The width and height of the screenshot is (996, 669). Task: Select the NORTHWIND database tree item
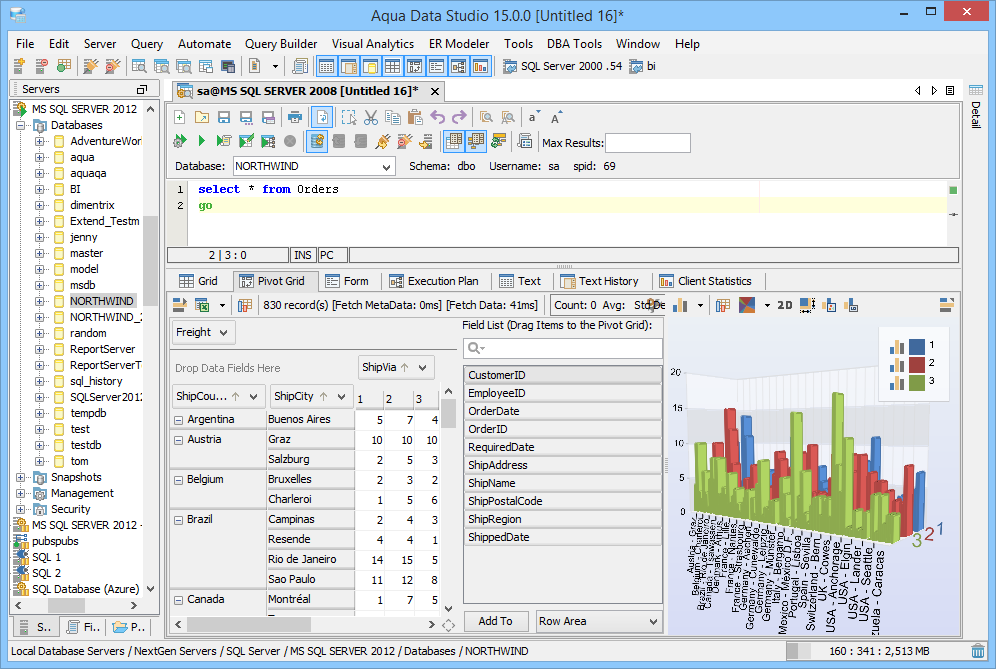102,301
